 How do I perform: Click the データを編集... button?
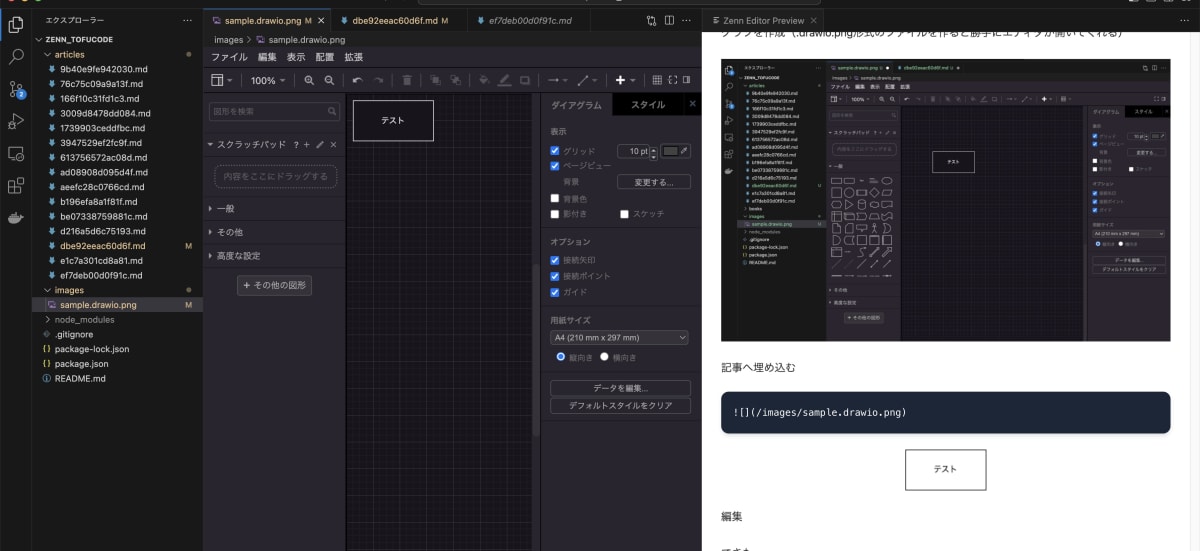(x=620, y=388)
